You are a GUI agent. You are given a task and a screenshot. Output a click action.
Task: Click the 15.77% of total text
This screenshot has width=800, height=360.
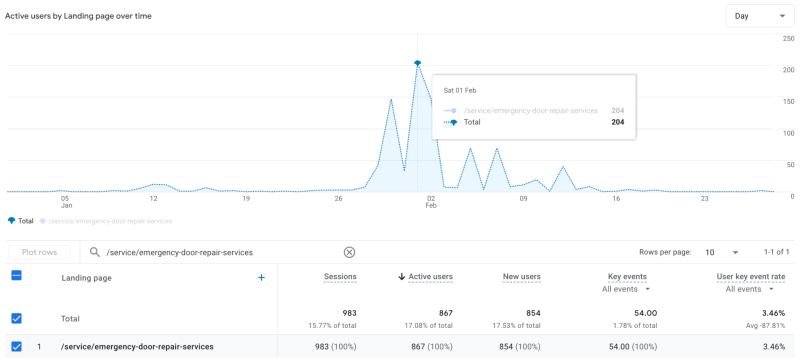[334, 325]
